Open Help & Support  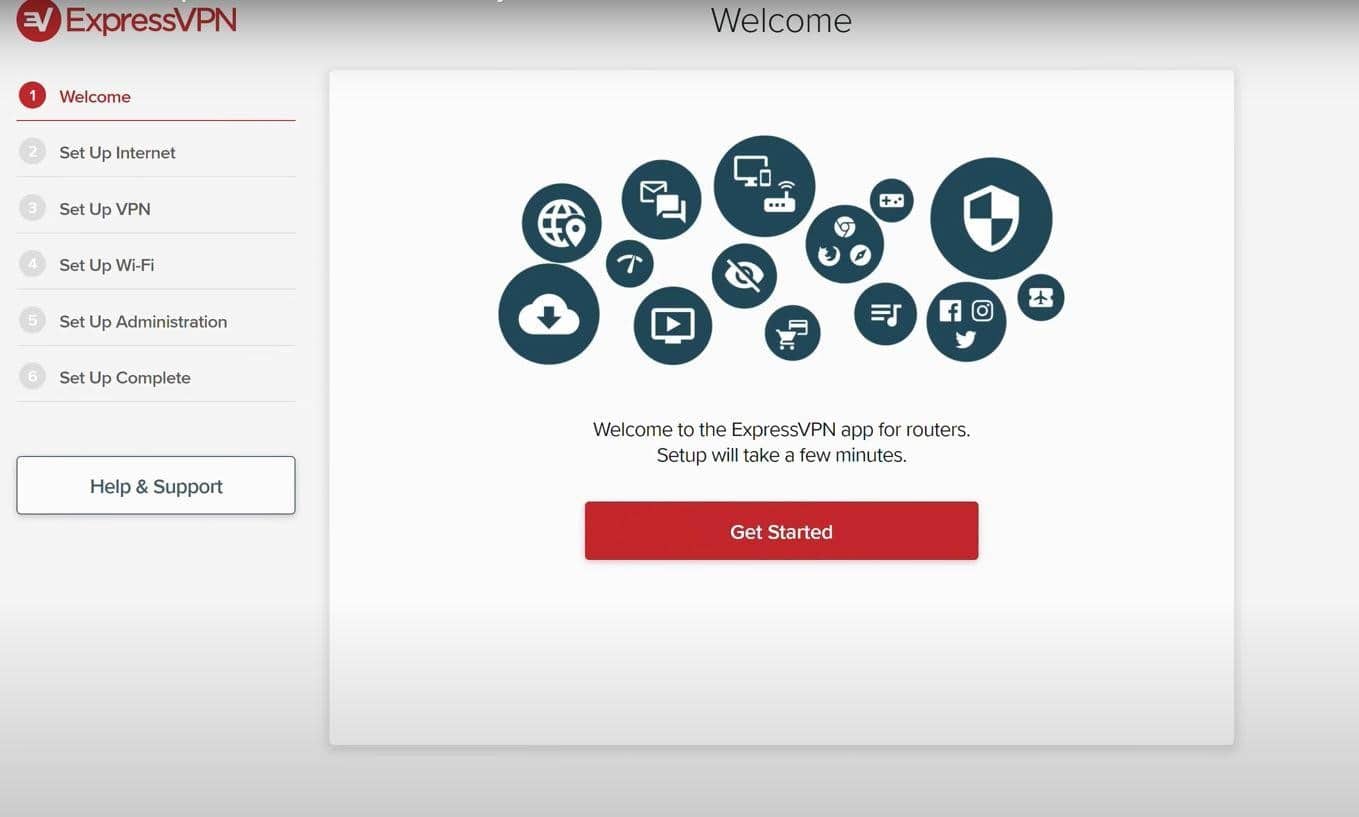pos(156,486)
